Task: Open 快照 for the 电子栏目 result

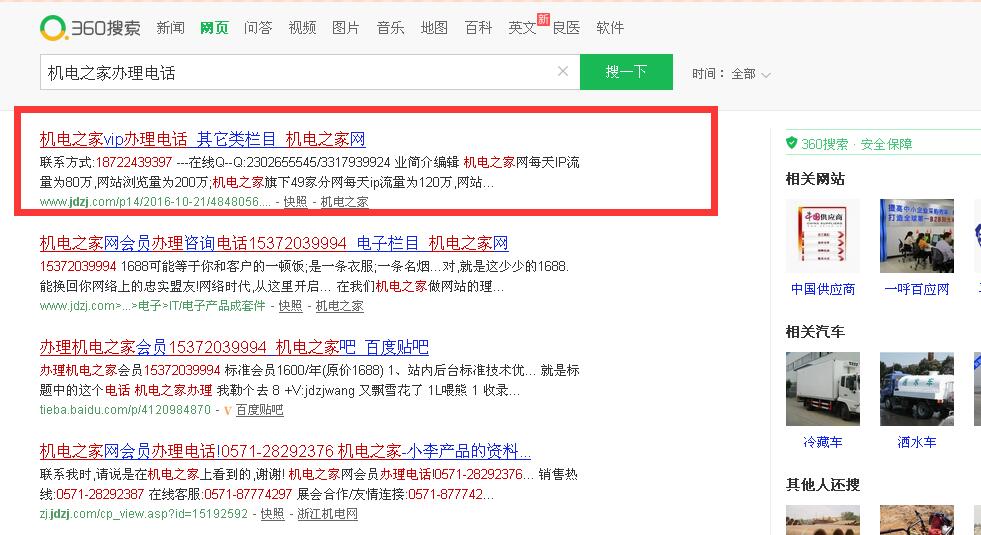Action: click(290, 306)
